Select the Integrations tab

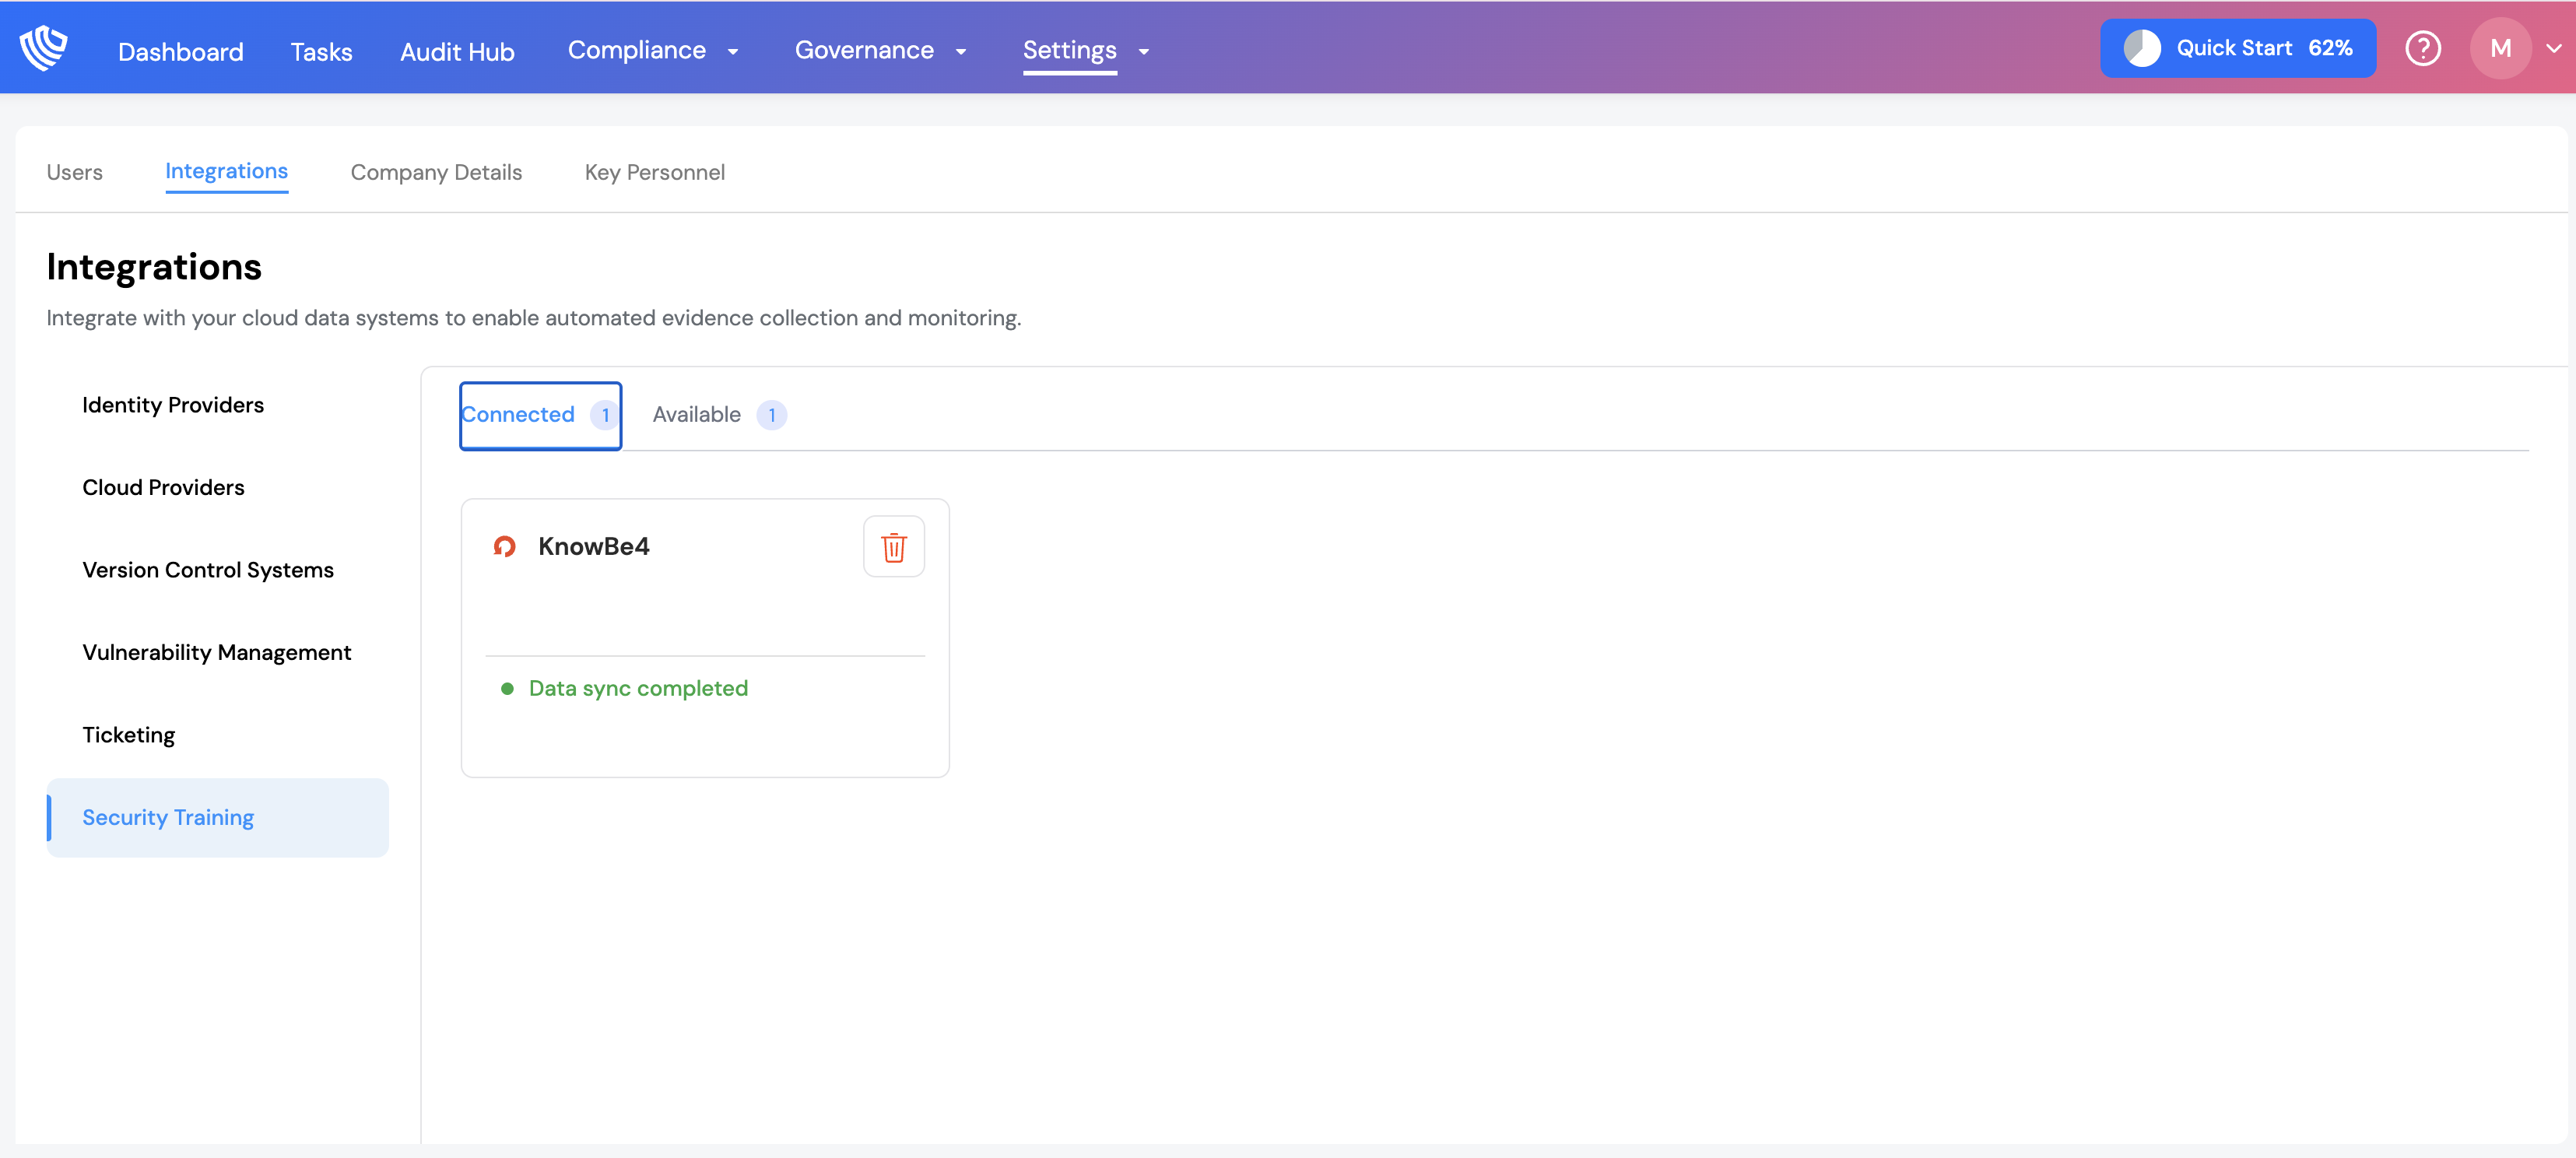pos(227,171)
